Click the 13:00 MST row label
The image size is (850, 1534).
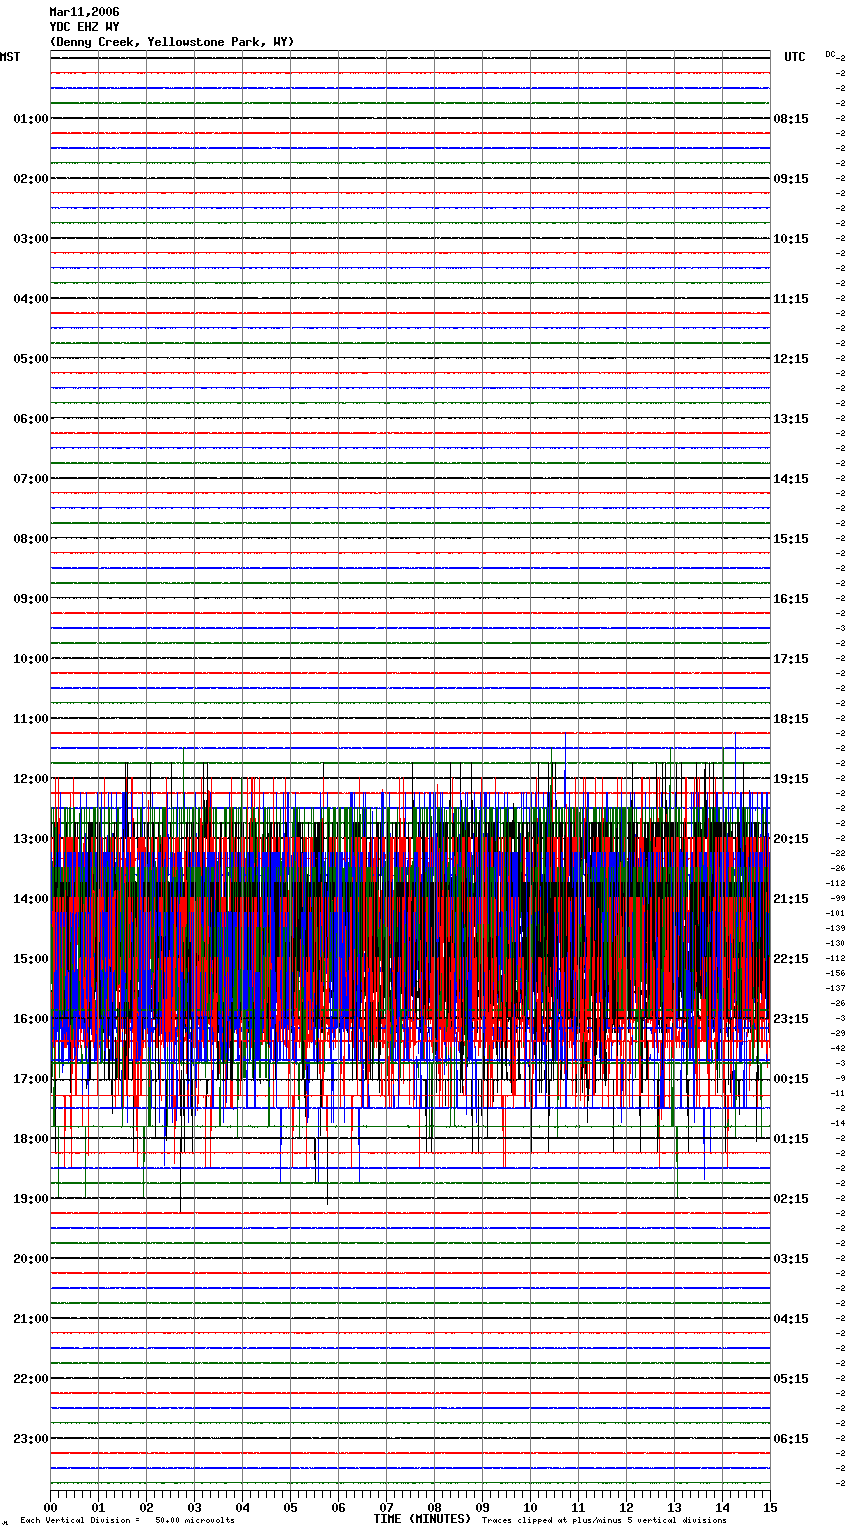tap(31, 839)
